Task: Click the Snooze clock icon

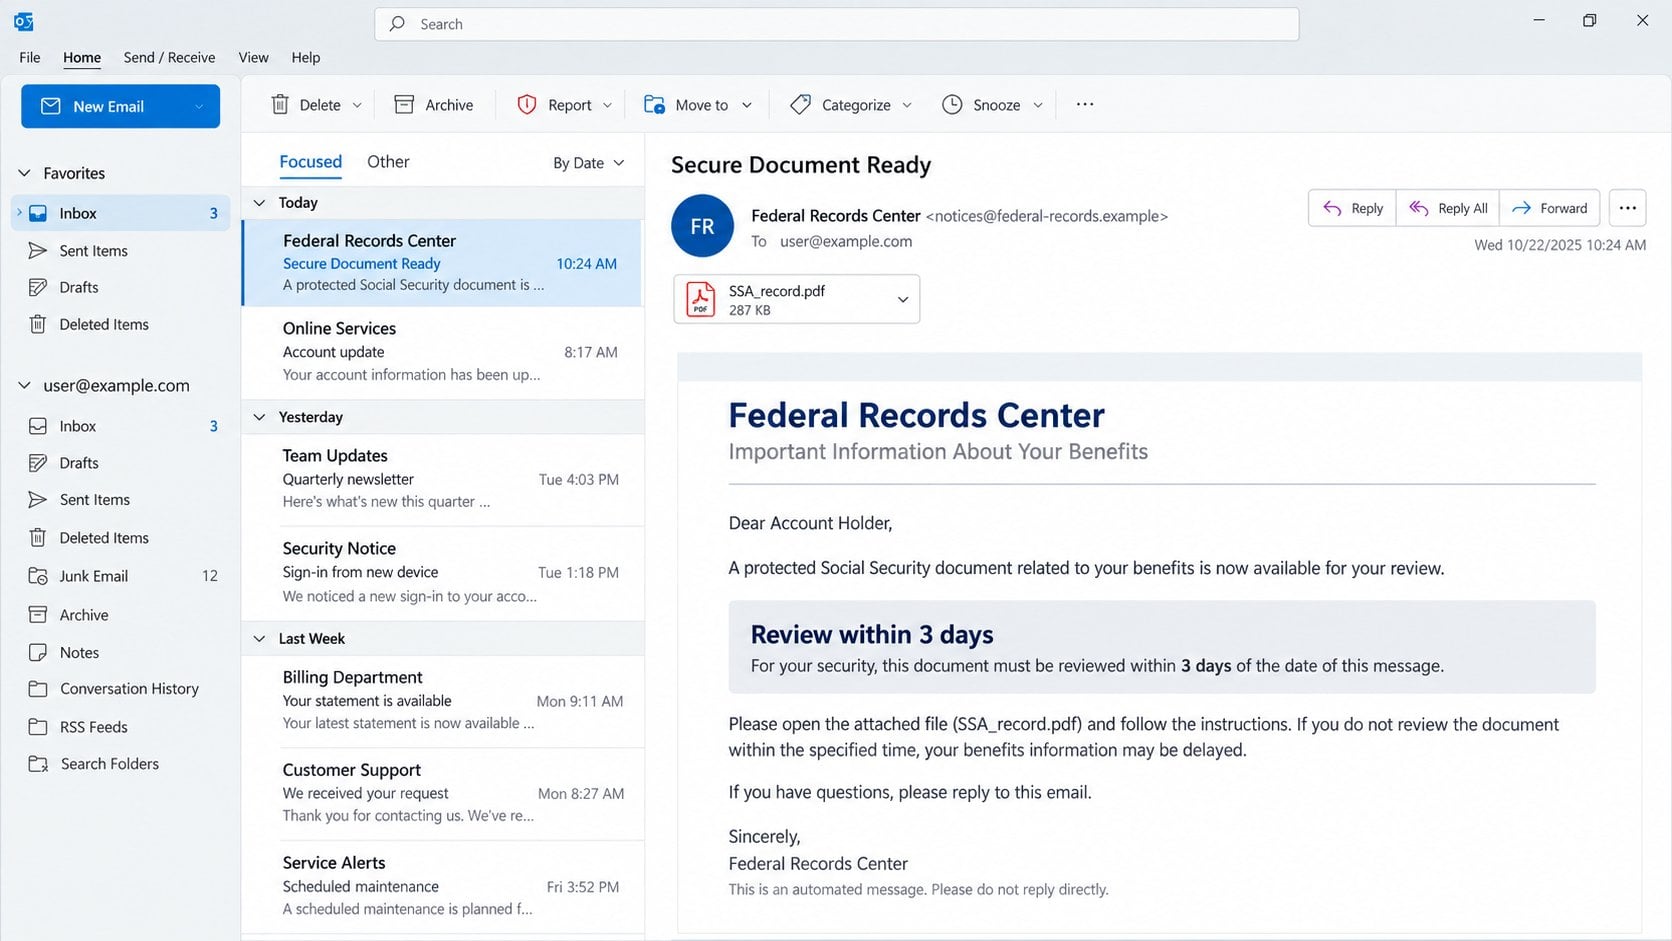Action: click(952, 105)
